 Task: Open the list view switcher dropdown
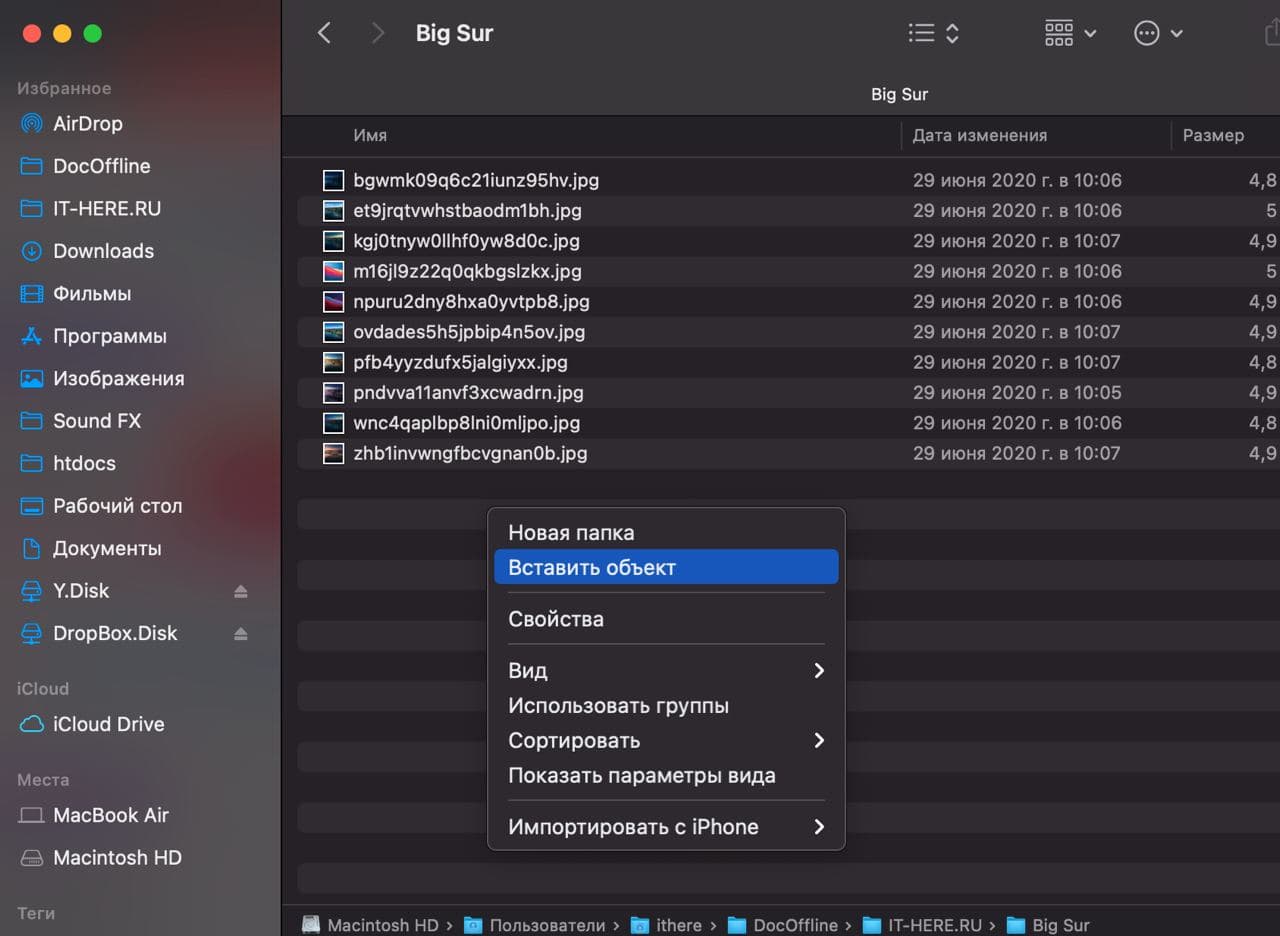point(933,33)
